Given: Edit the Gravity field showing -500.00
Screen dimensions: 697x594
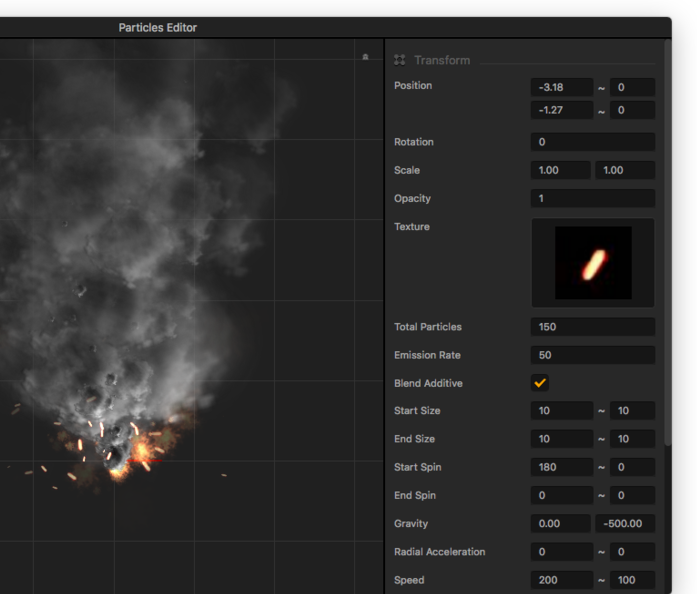Looking at the screenshot, I should [x=625, y=524].
